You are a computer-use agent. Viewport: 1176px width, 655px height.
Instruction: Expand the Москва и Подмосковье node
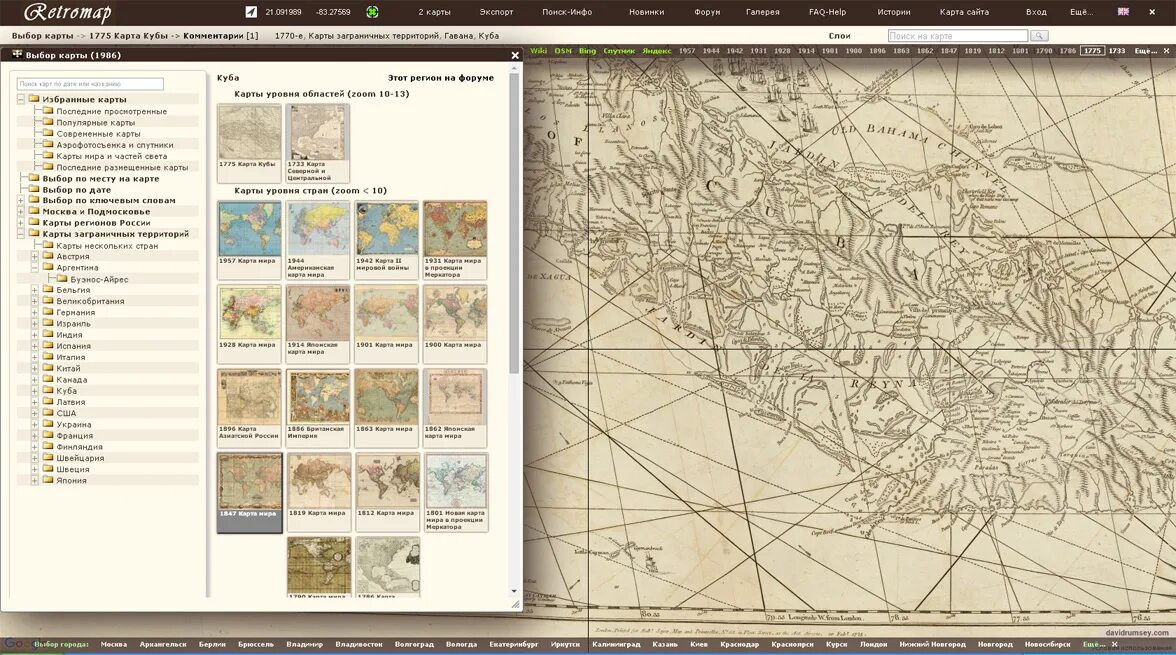20,212
